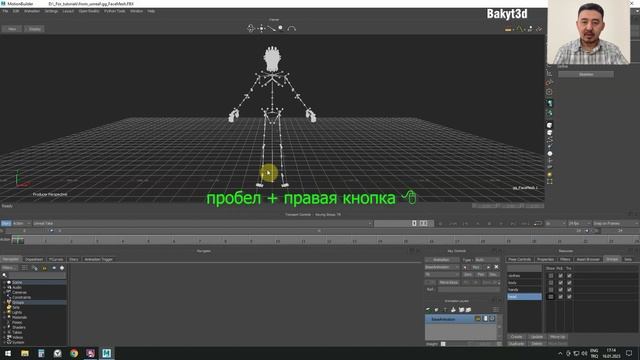Viewport: 640px width, 360px height.
Task: Open File Explorer from the taskbar
Action: pos(25,353)
